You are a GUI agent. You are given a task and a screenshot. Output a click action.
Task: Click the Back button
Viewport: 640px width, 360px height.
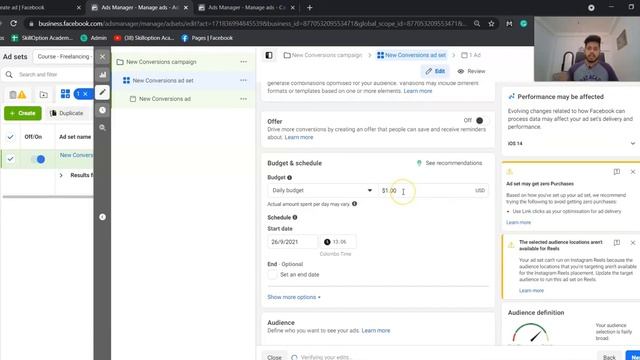point(609,357)
